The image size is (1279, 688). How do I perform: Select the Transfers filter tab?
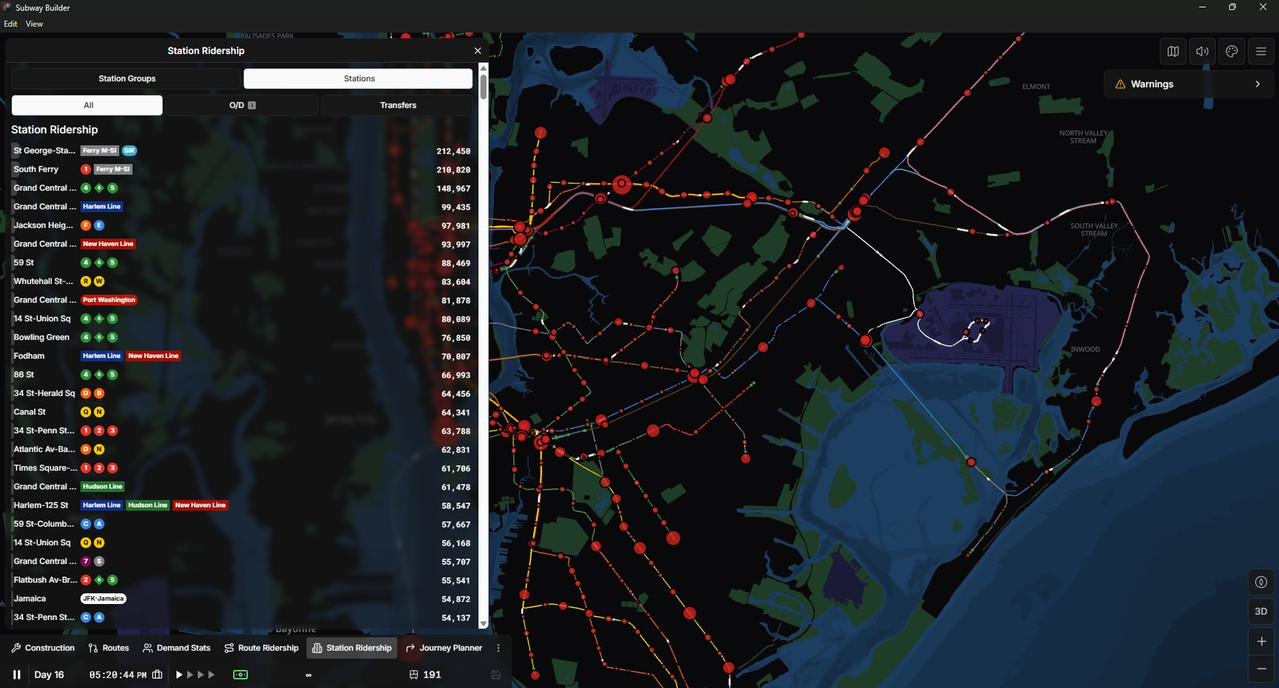click(x=398, y=105)
